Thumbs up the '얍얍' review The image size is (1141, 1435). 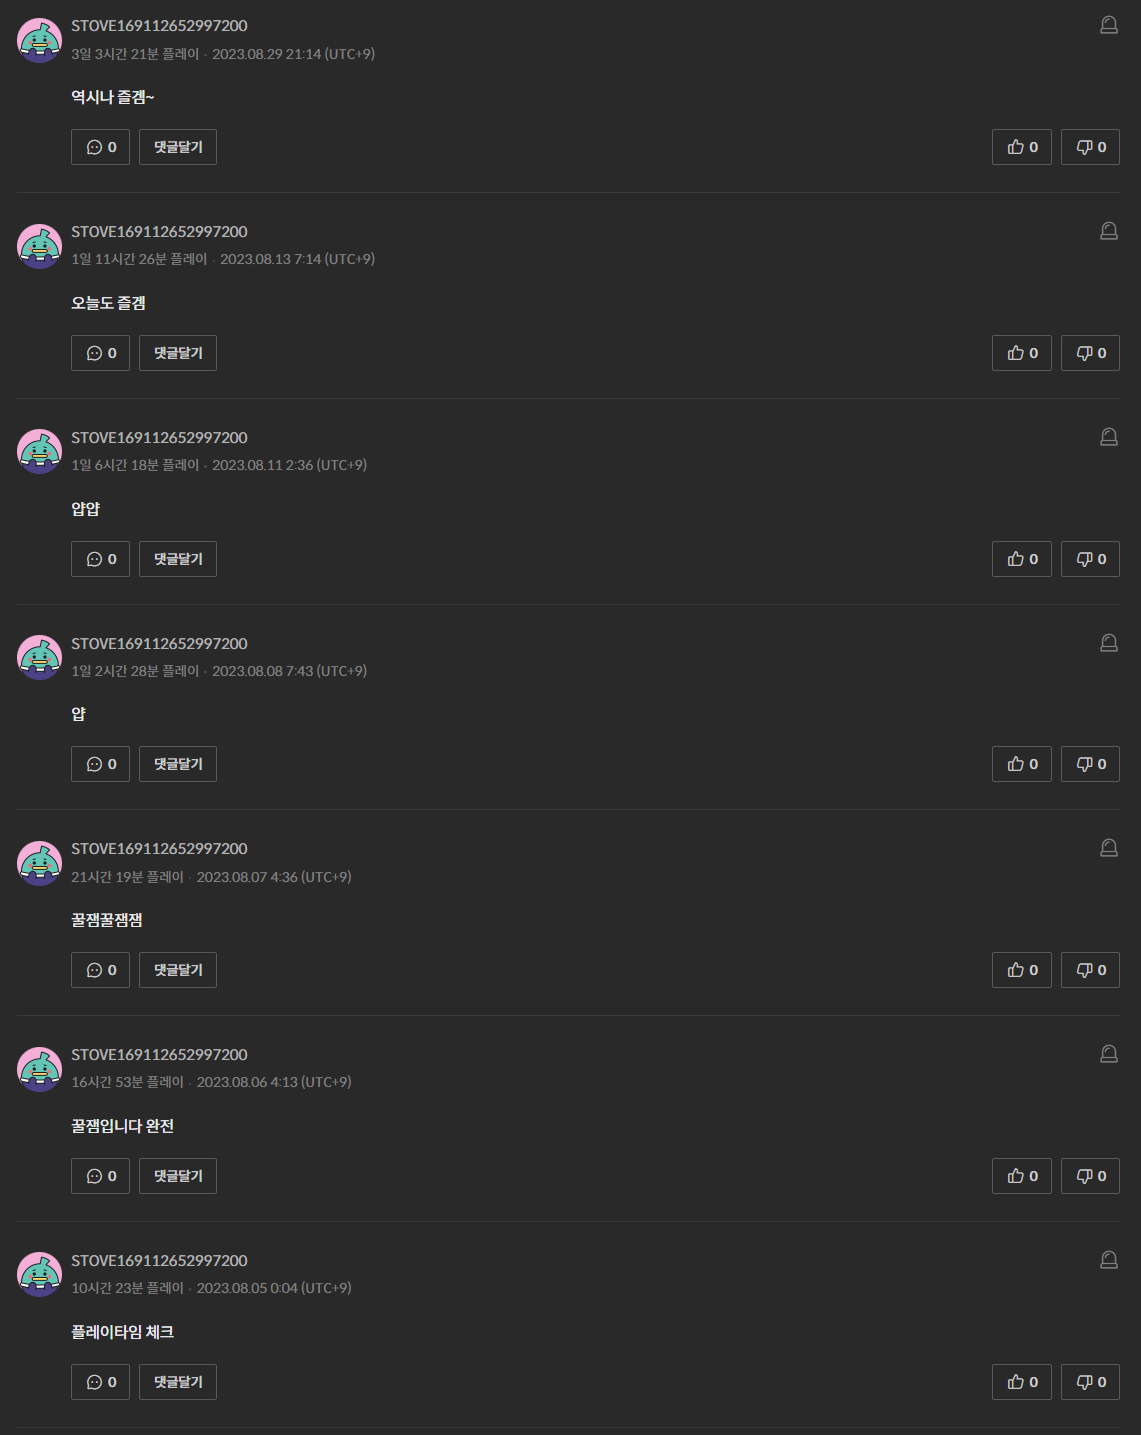point(1022,559)
